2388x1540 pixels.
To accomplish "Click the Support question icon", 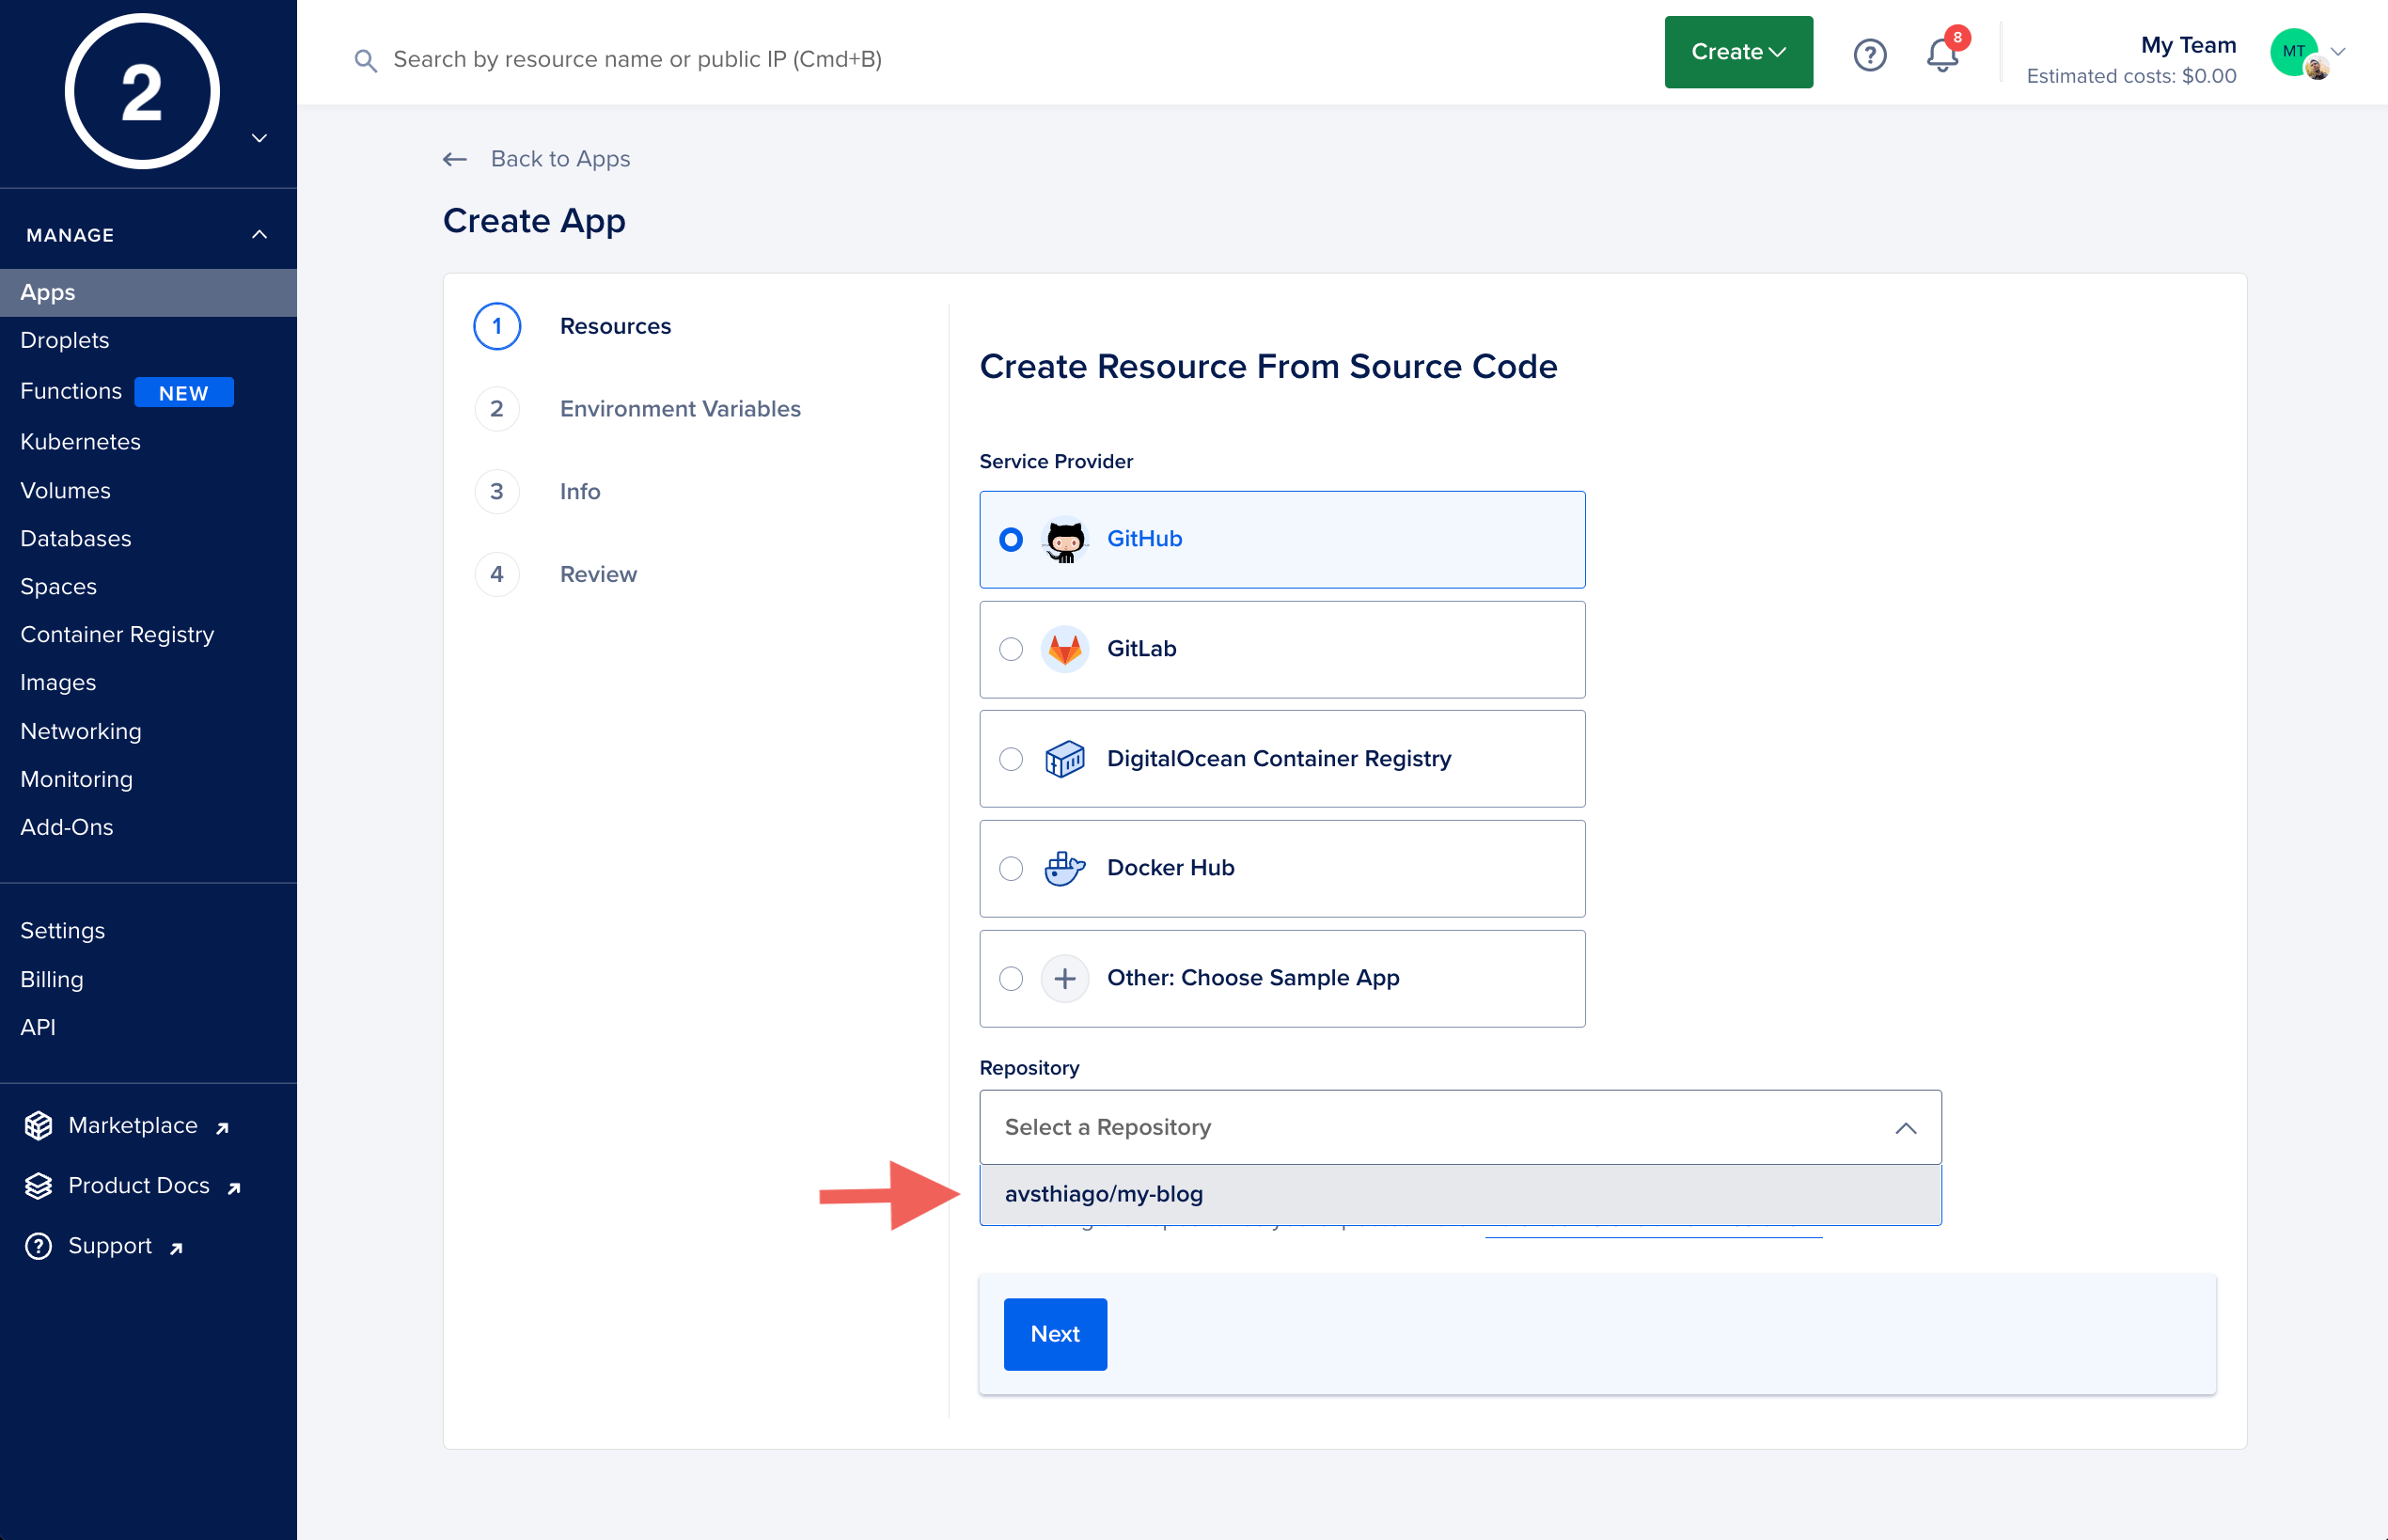I will 38,1246.
